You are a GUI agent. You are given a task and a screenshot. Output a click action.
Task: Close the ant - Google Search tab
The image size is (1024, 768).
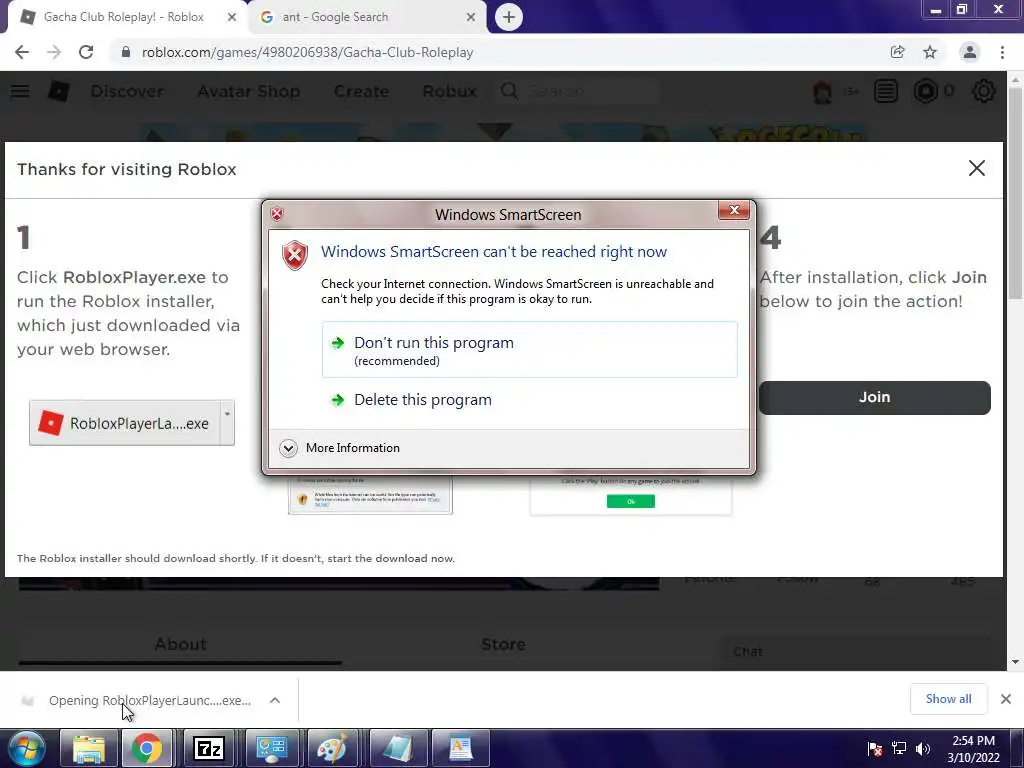tap(471, 17)
